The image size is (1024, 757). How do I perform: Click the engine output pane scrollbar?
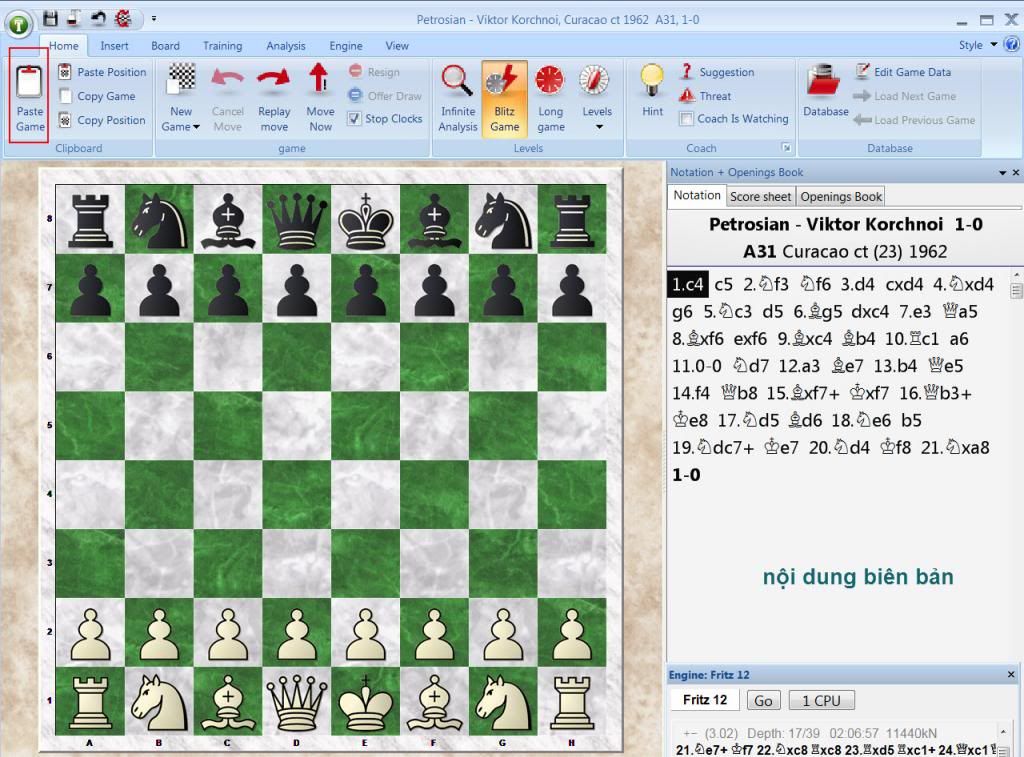pyautogui.click(x=1004, y=739)
